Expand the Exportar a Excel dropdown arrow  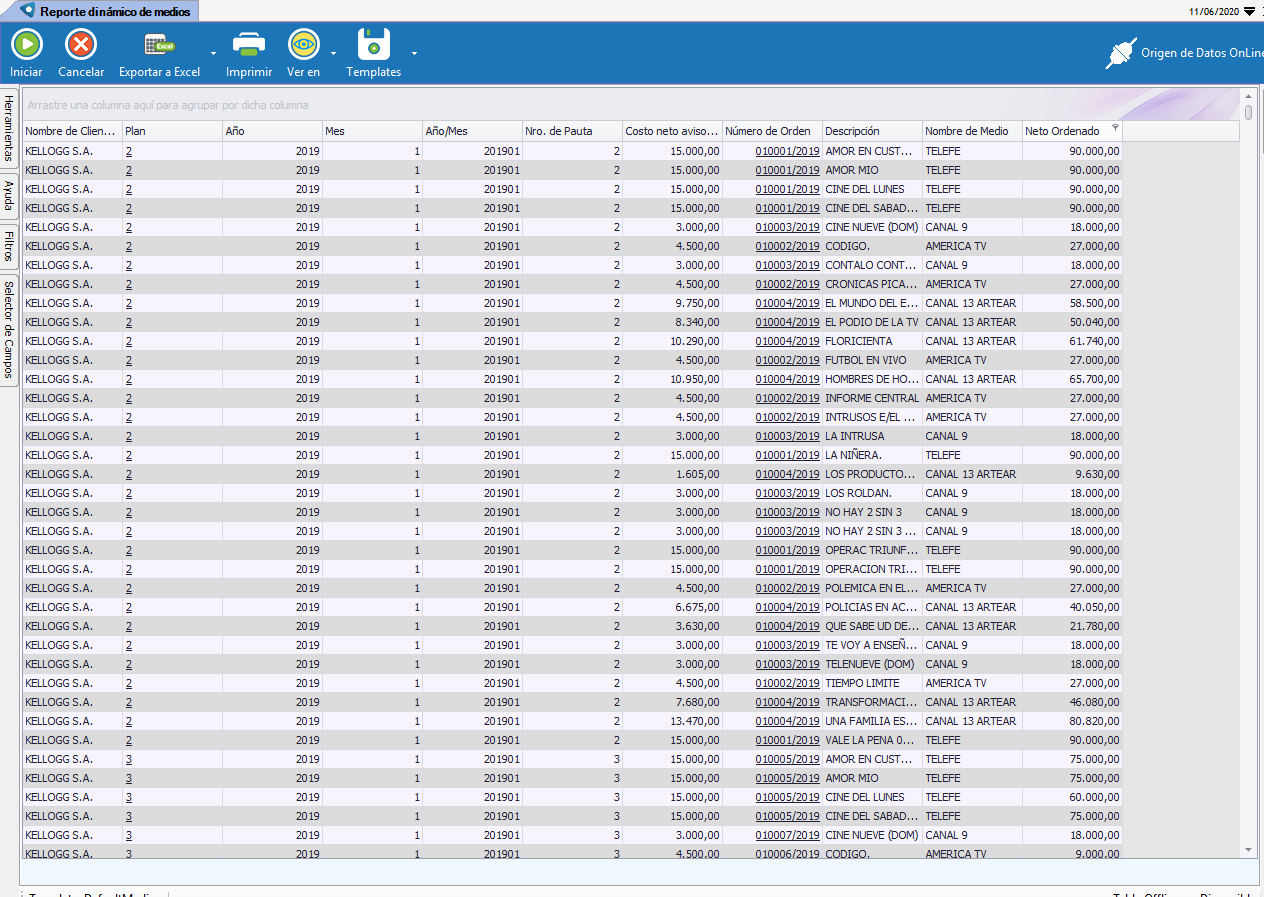(x=213, y=52)
